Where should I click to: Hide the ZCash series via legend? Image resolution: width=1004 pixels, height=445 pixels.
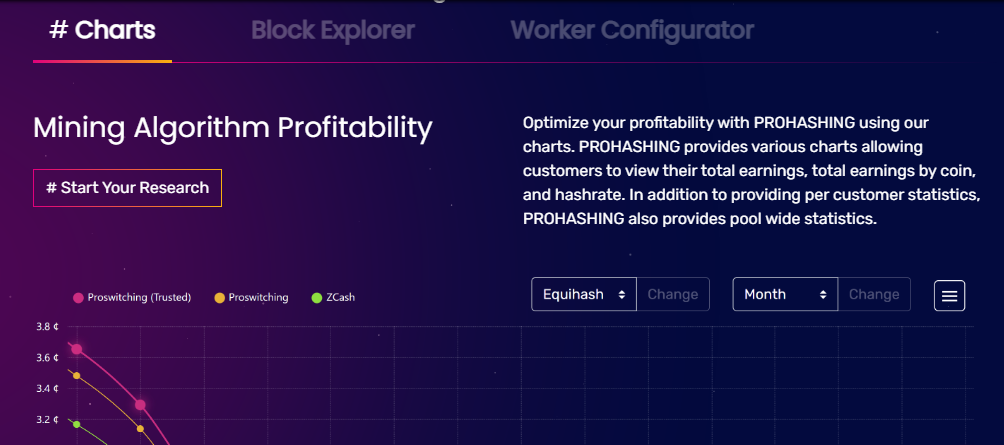coord(333,297)
